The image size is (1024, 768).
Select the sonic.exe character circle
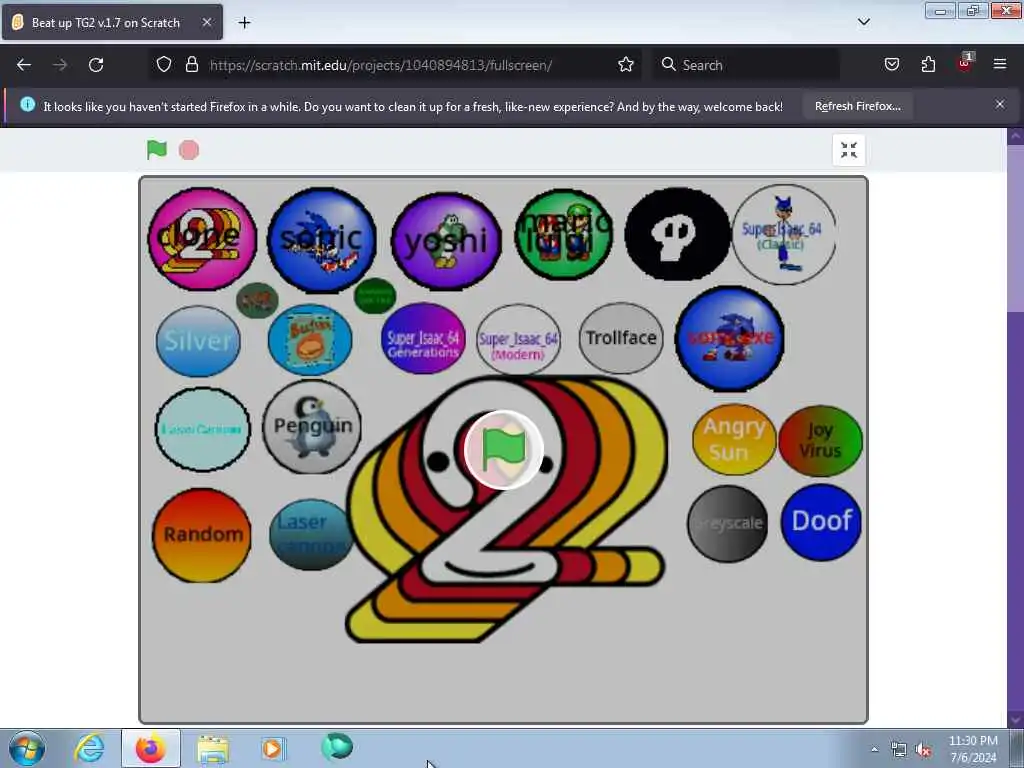(x=729, y=338)
